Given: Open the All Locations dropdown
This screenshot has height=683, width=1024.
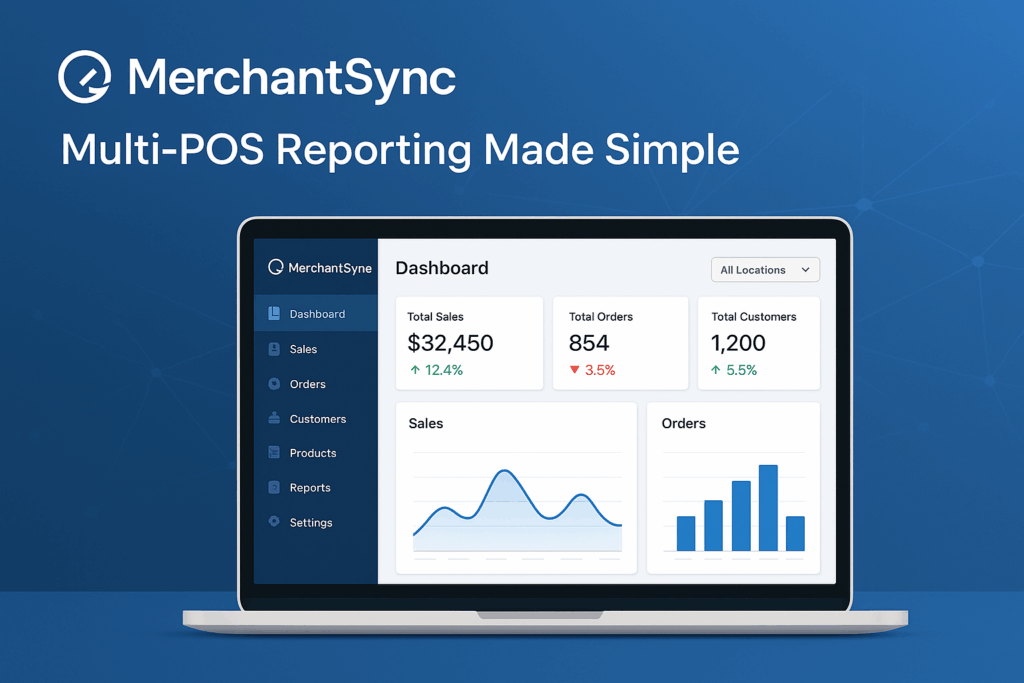Looking at the screenshot, I should [764, 270].
